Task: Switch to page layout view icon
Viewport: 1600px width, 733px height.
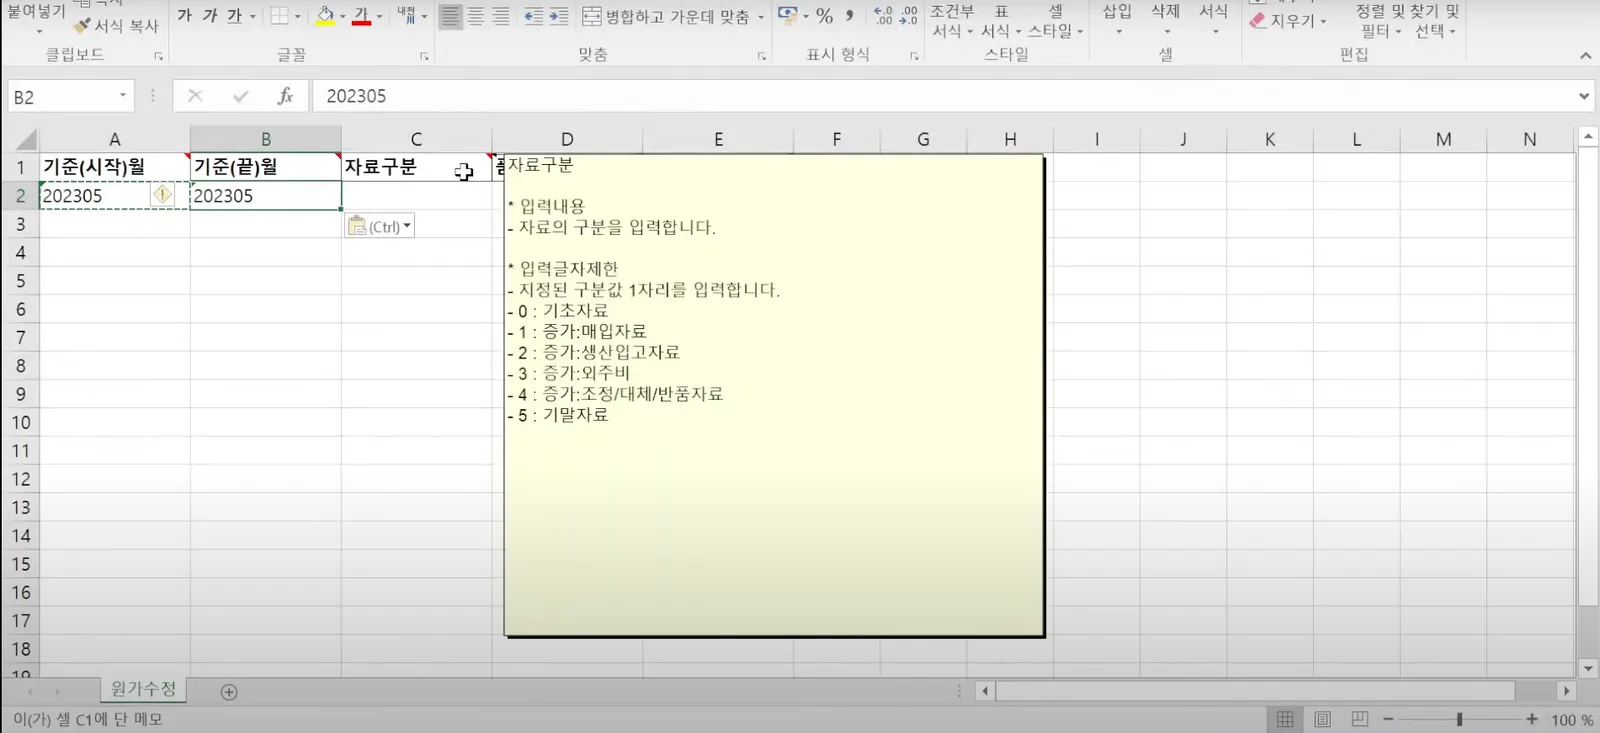Action: click(x=1322, y=719)
